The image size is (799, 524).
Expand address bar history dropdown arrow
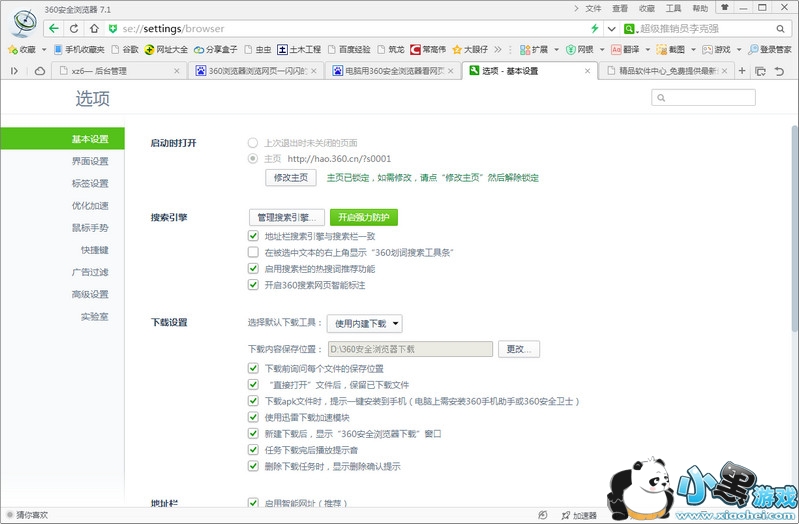[611, 29]
